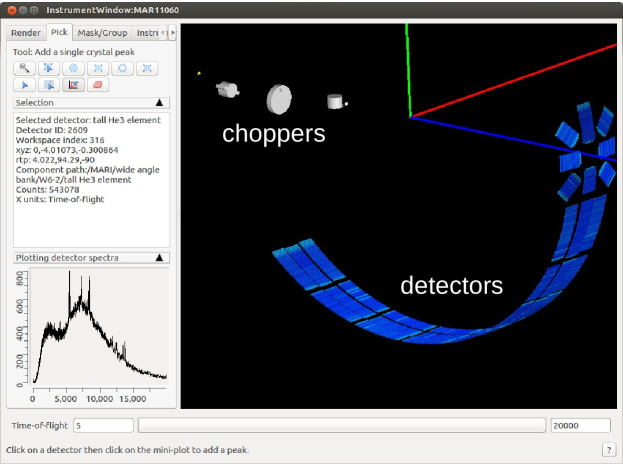Open the Mask/Group tab
Viewport: 623px width, 467px height.
pos(102,33)
